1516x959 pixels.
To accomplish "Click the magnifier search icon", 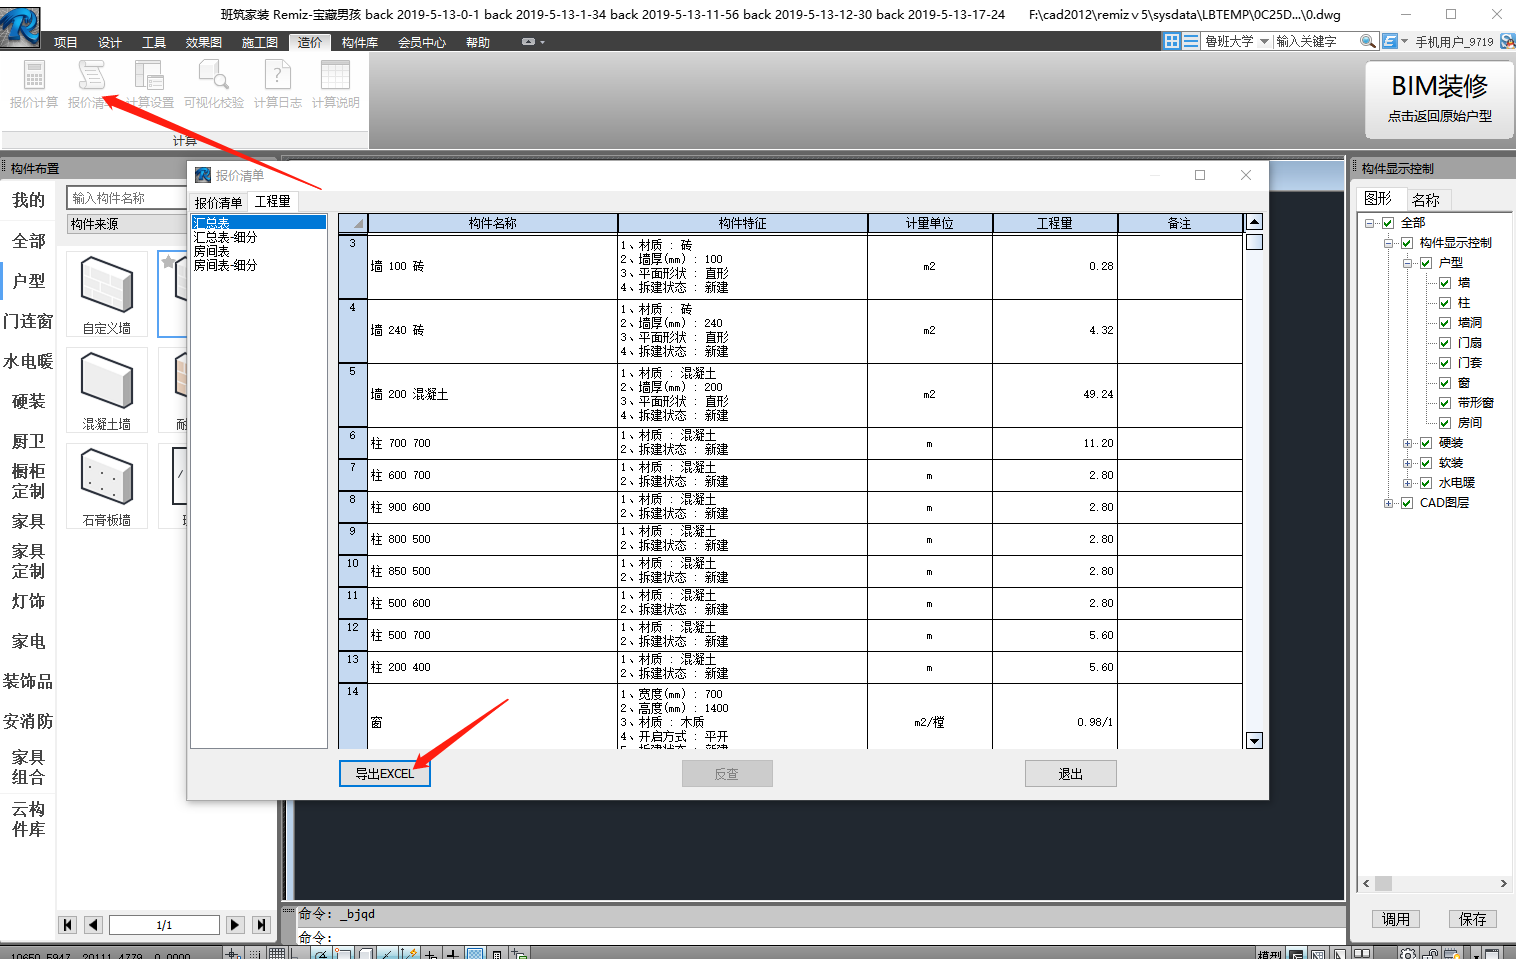I will click(x=1367, y=41).
